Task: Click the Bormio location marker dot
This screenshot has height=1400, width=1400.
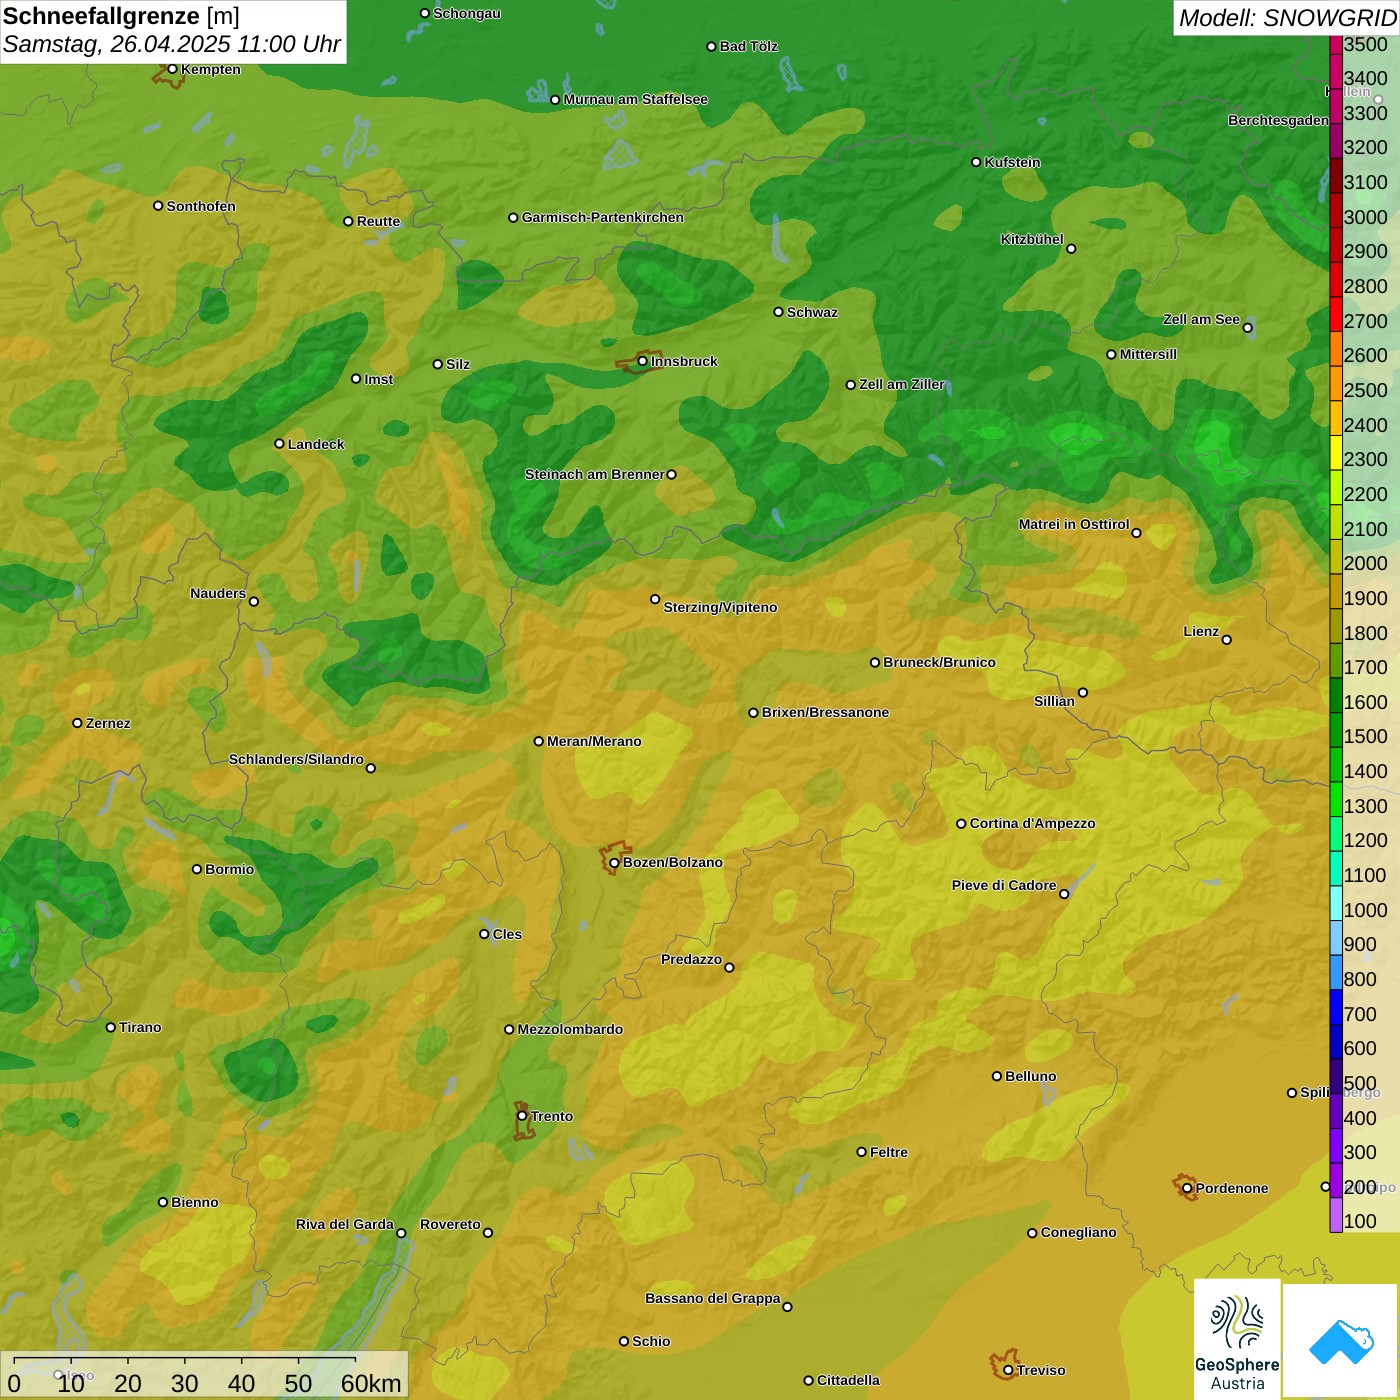Action: (x=197, y=869)
